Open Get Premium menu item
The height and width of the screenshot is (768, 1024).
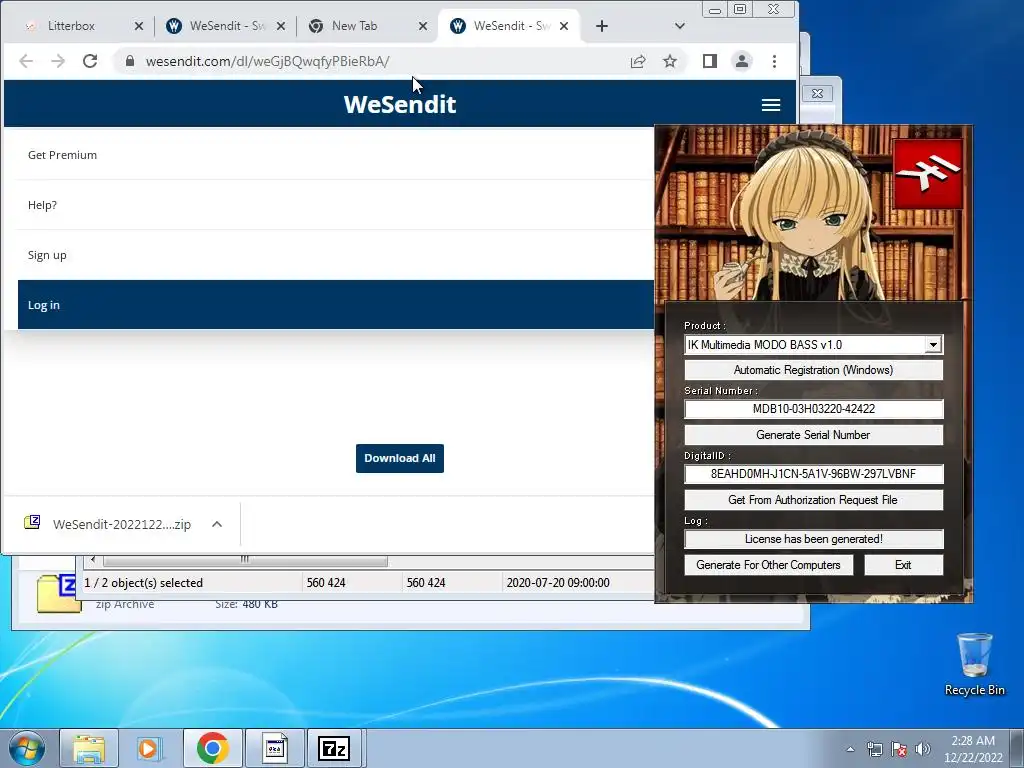tap(62, 155)
